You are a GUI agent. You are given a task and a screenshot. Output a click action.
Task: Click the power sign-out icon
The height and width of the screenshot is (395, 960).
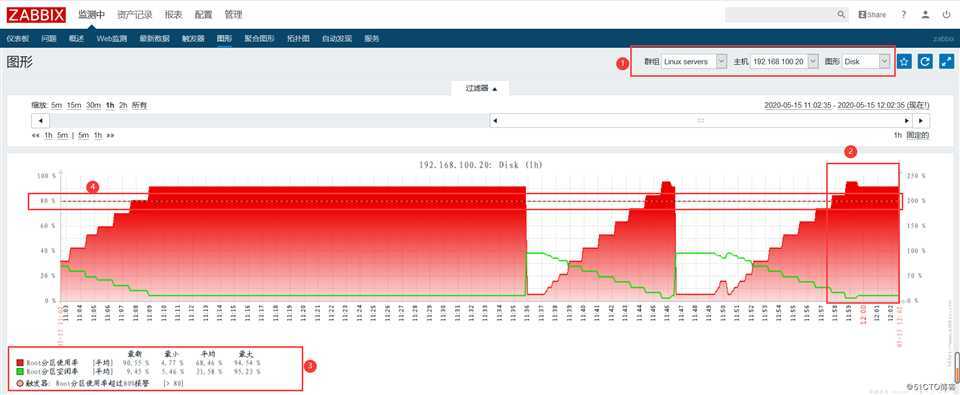(x=948, y=15)
